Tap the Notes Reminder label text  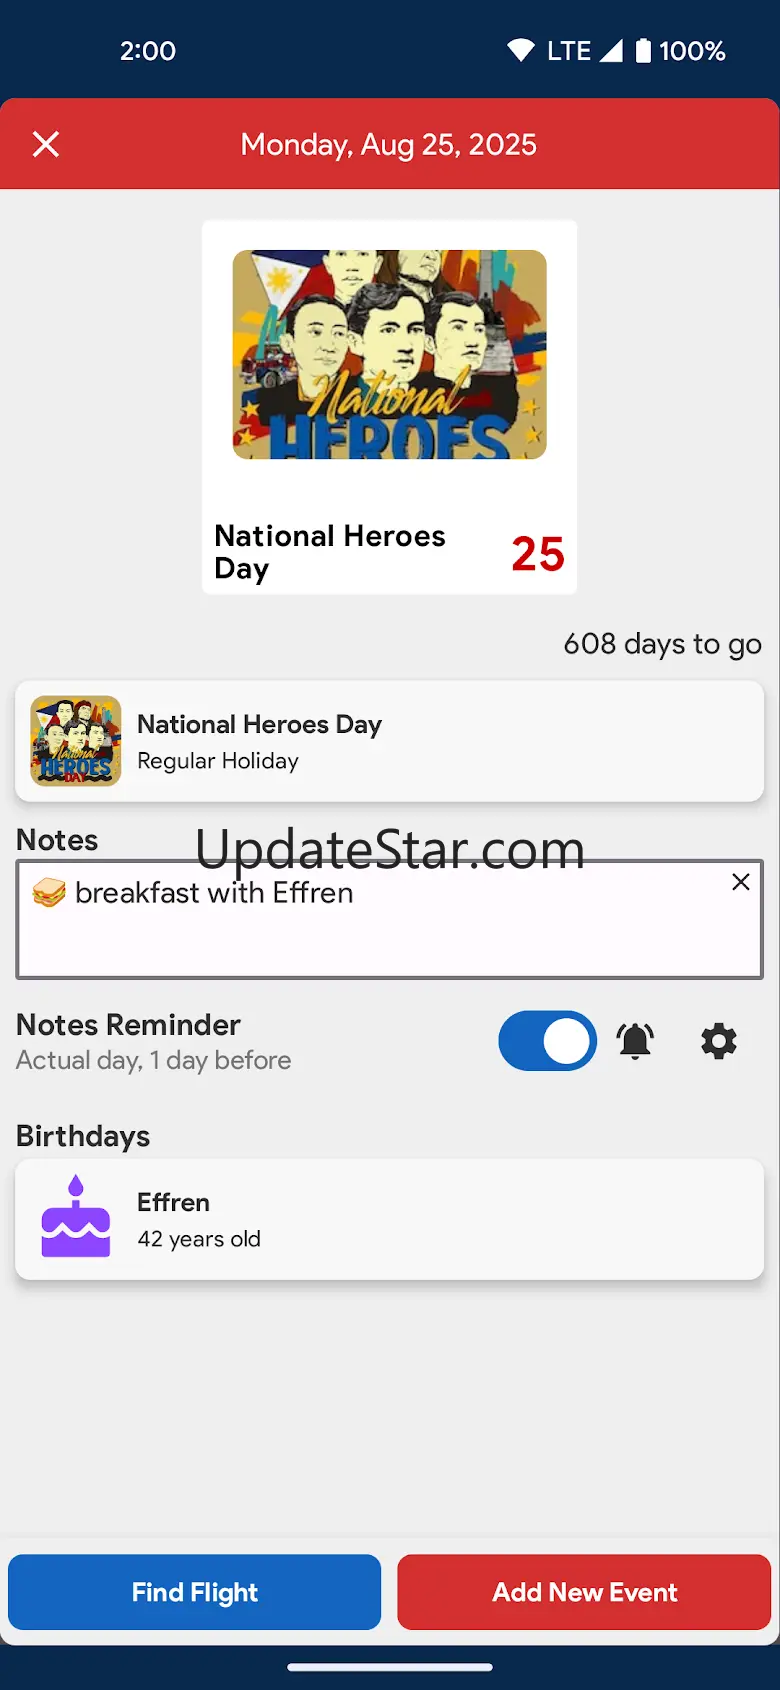tap(128, 1025)
